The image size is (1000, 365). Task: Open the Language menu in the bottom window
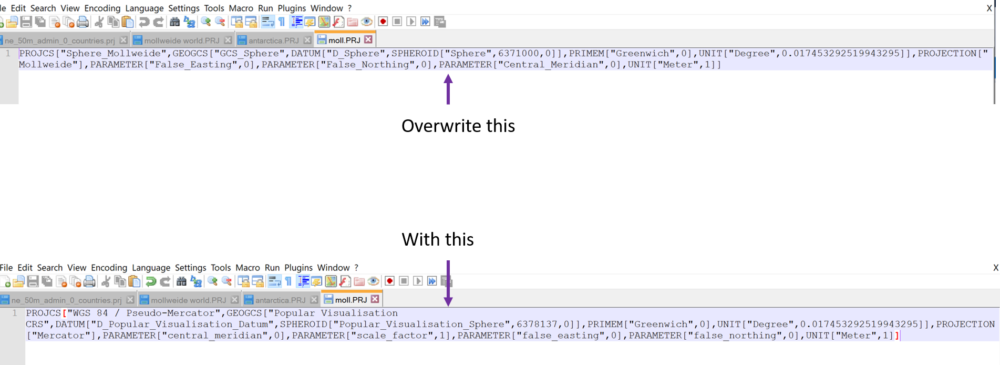(x=152, y=267)
